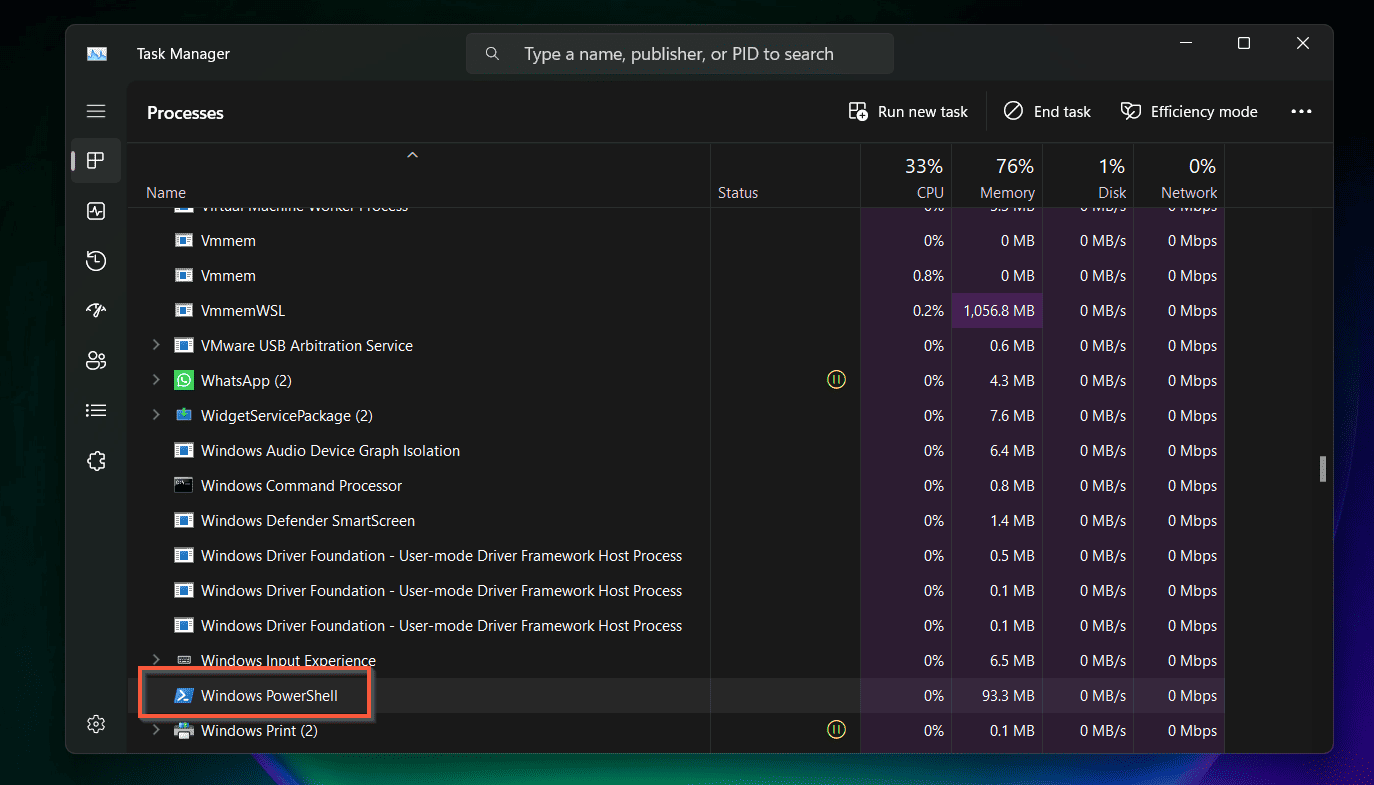
Task: Expand Windows Print (2) process group
Action: click(x=156, y=730)
